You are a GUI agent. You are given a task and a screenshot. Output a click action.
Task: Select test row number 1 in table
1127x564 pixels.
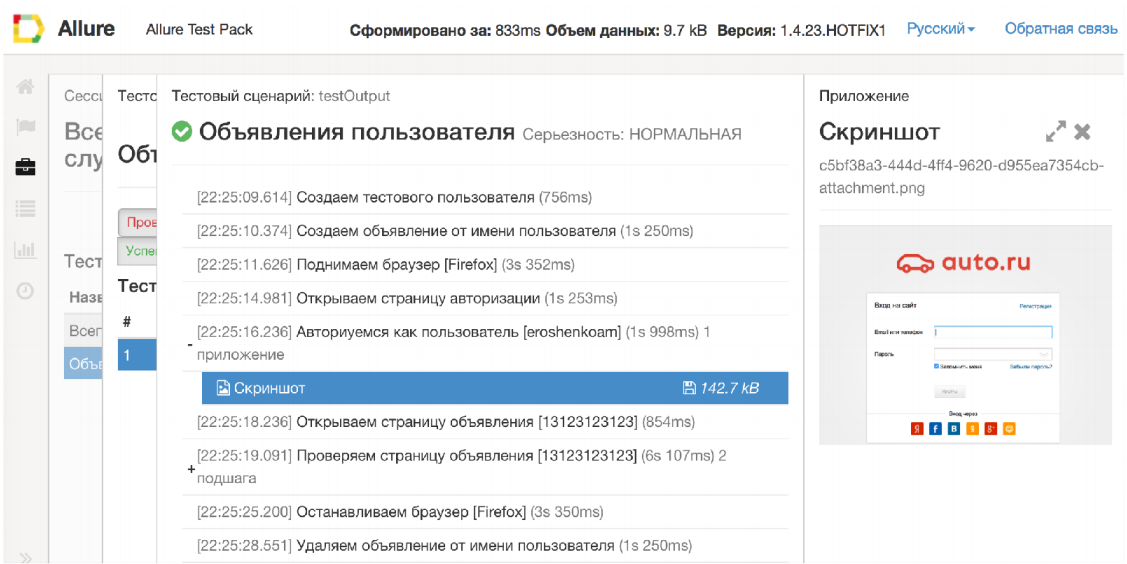[136, 354]
